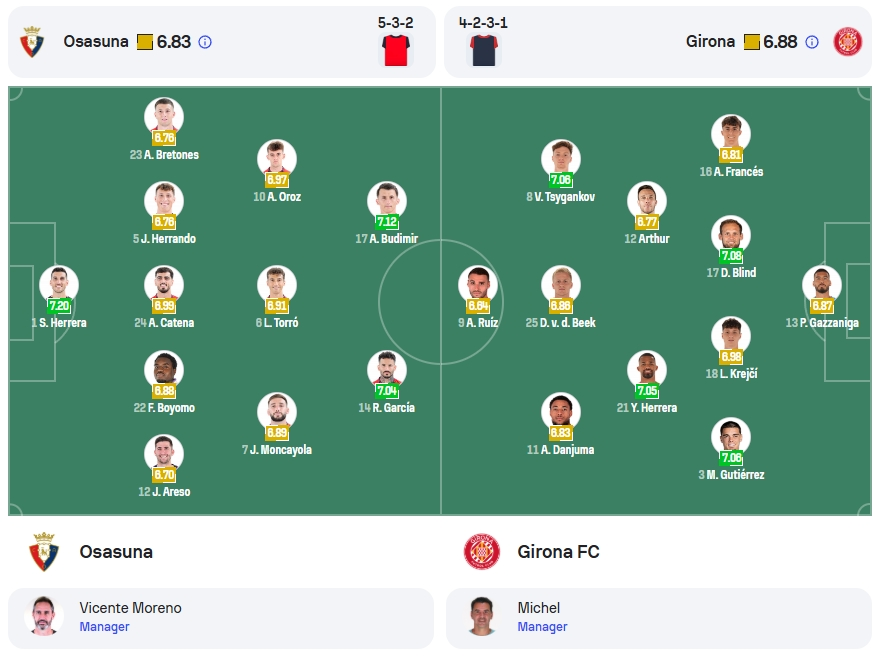Click the Vicente Moreno manager photo
Image resolution: width=873 pixels, height=656 pixels.
coord(44,616)
